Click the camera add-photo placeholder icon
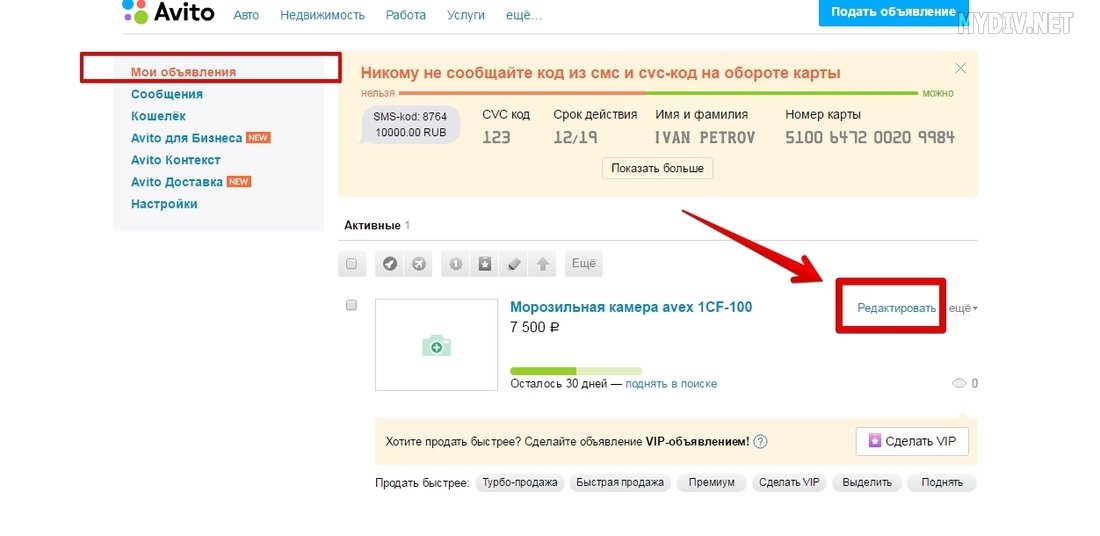1100x536 pixels. click(x=436, y=345)
